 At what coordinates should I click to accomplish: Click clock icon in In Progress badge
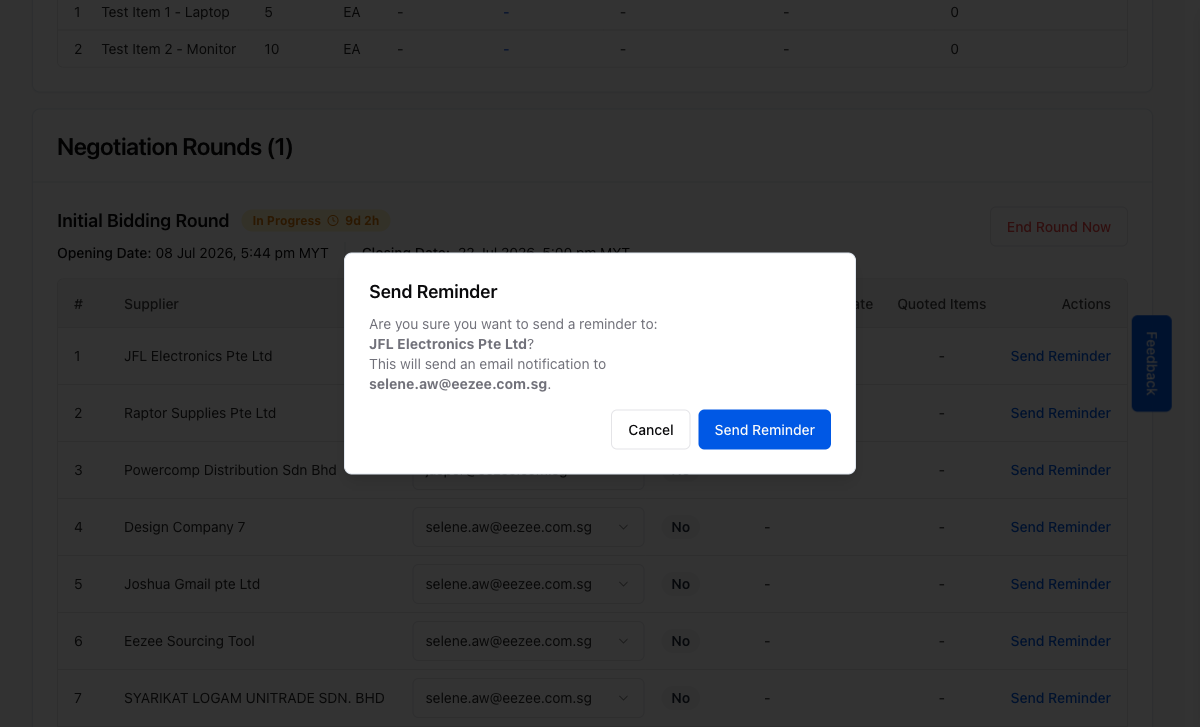point(333,221)
